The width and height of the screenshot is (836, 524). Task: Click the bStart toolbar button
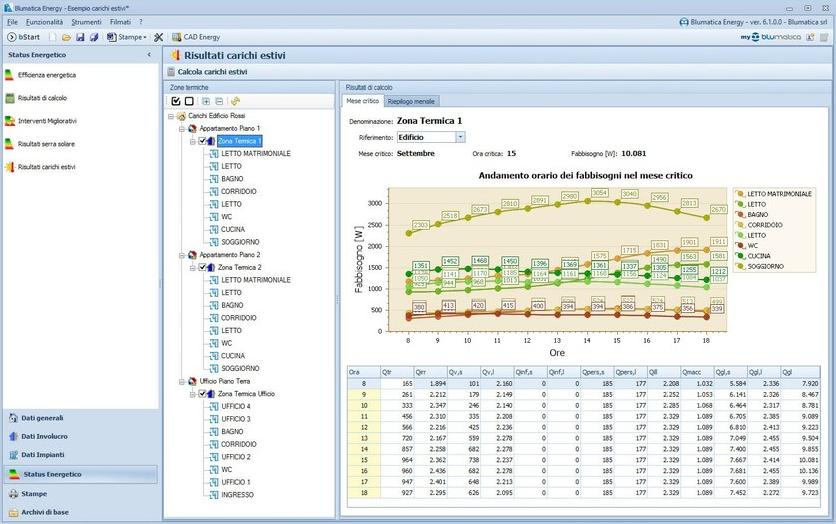point(22,37)
